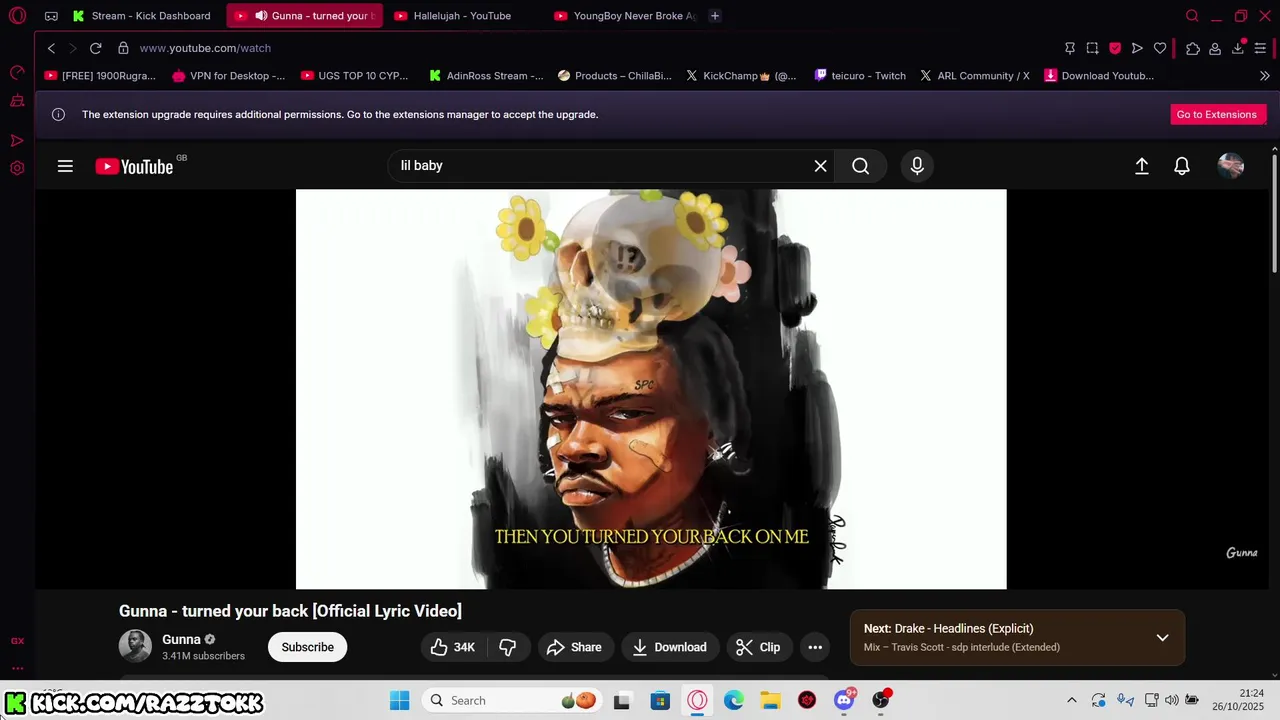
Task: Switch to Hallelujah - YouTube tab
Action: [462, 16]
